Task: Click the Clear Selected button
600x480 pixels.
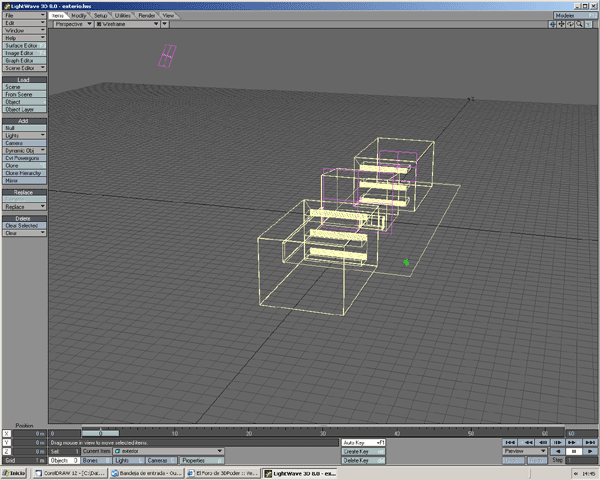Action: [24, 225]
